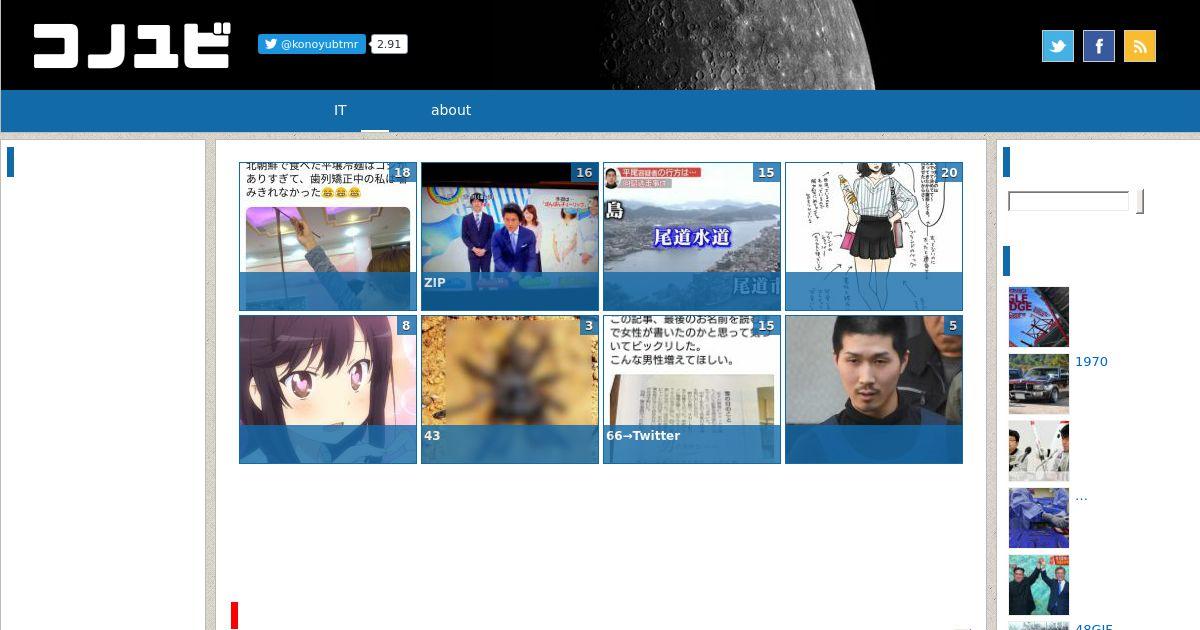Open the sidebar surgery room thumbnail
The height and width of the screenshot is (630, 1200).
1039,518
